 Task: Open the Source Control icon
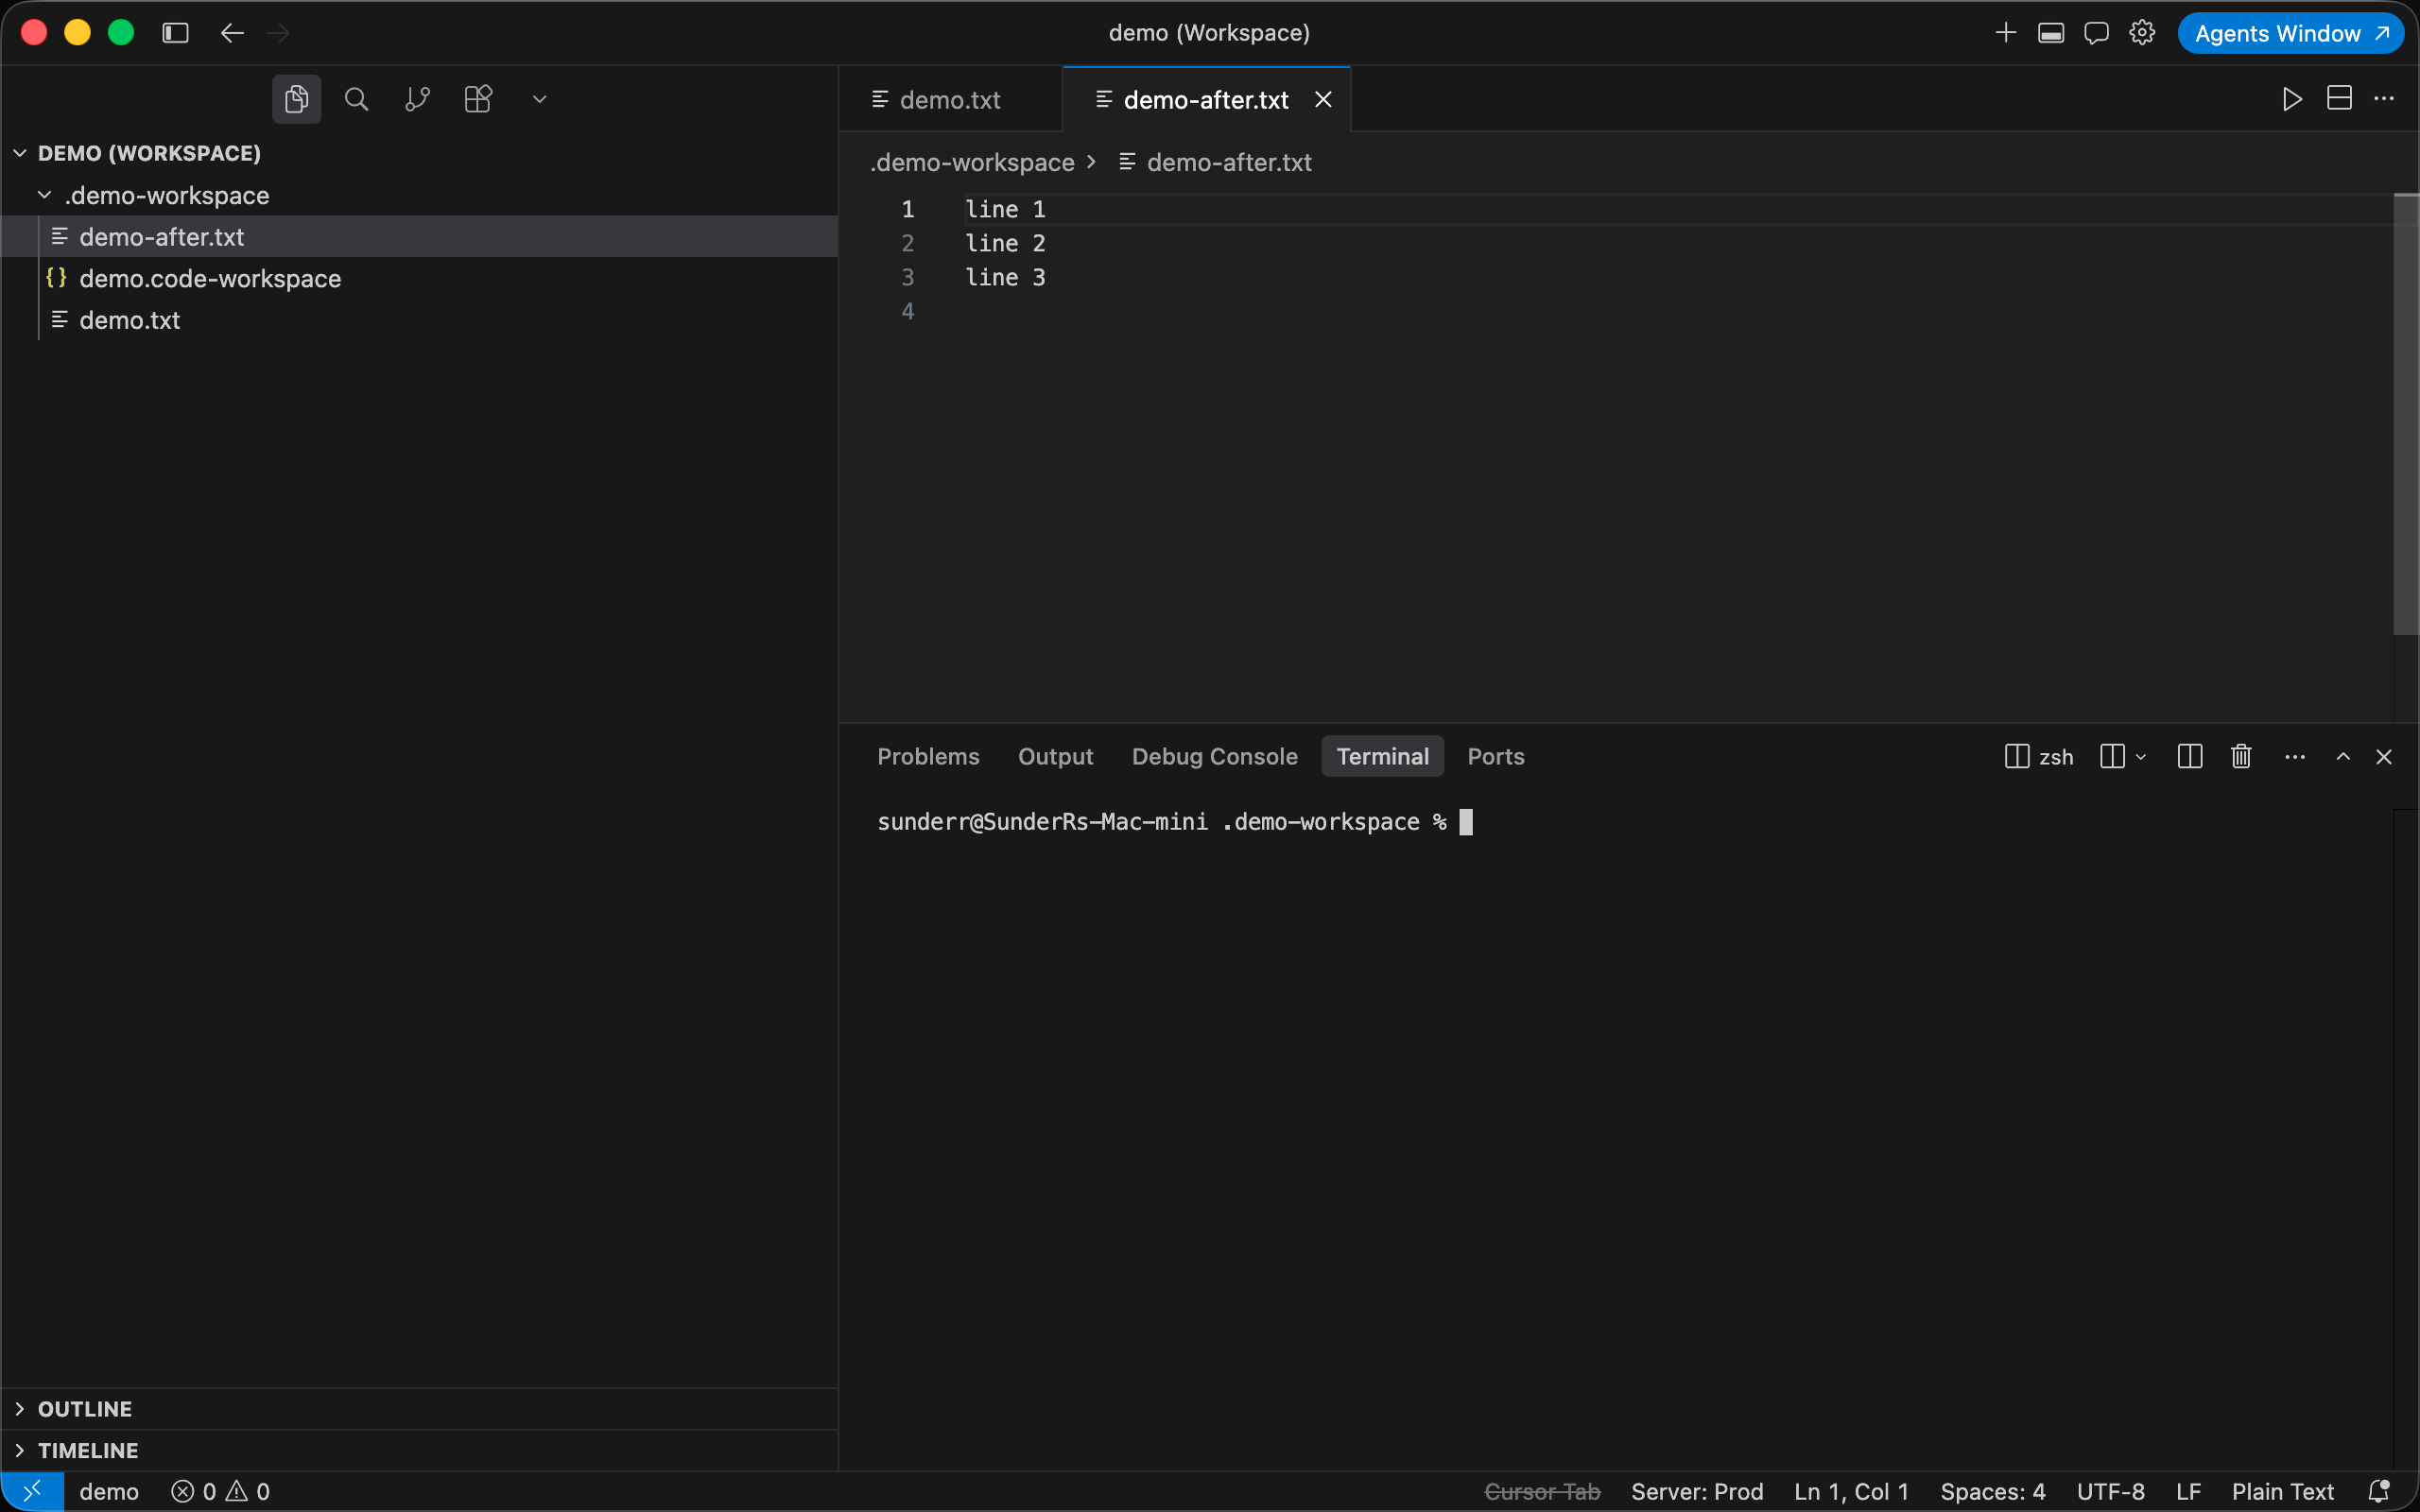pyautogui.click(x=417, y=99)
